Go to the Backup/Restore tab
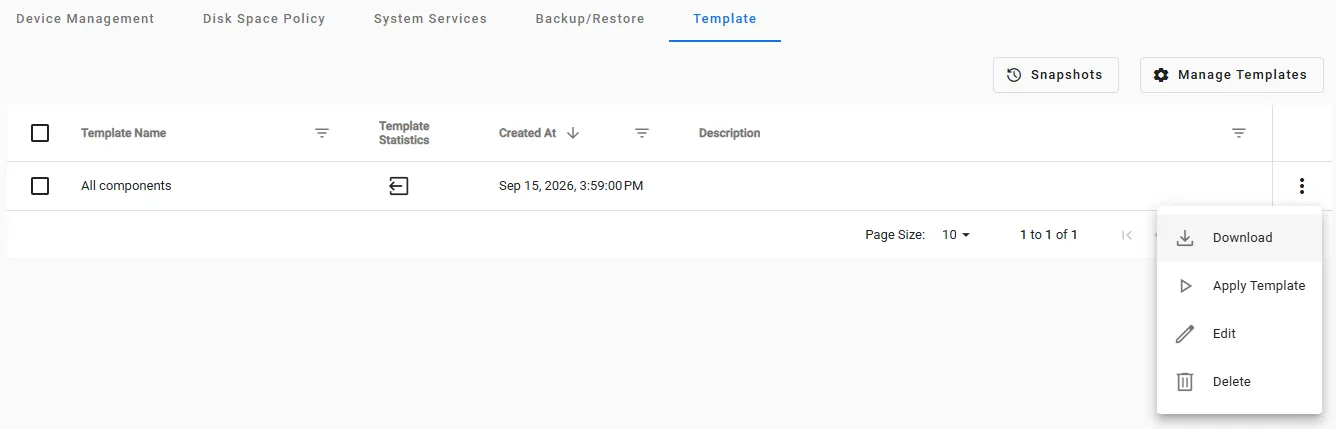The height and width of the screenshot is (429, 1336). tap(590, 19)
